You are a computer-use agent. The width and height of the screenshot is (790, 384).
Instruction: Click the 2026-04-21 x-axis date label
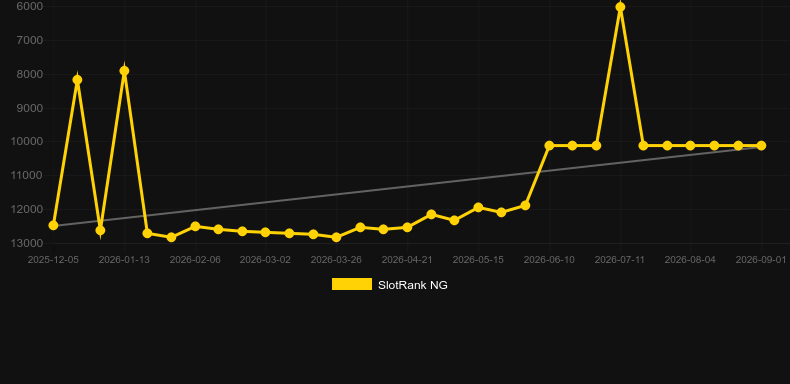pos(407,260)
